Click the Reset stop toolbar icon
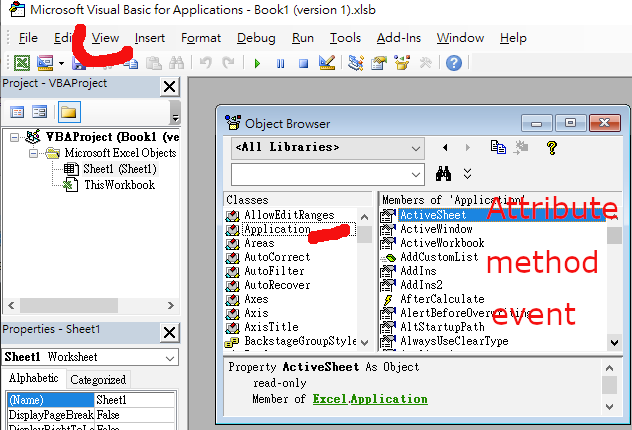This screenshot has height=430, width=632. tap(303, 63)
